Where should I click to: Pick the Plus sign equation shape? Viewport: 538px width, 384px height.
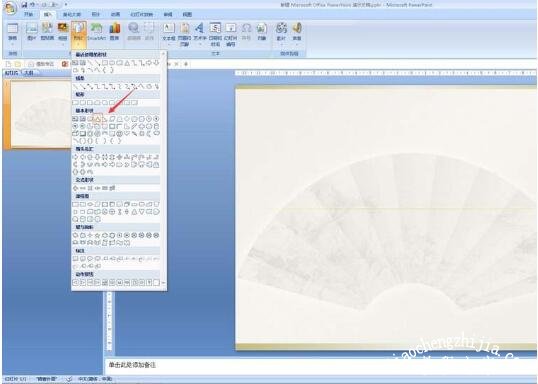pyautogui.click(x=75, y=188)
